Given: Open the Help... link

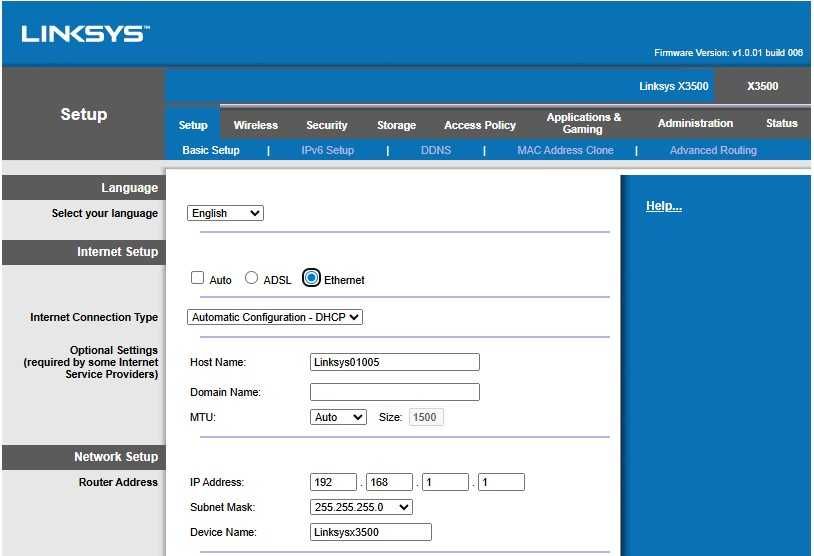Looking at the screenshot, I should (664, 206).
